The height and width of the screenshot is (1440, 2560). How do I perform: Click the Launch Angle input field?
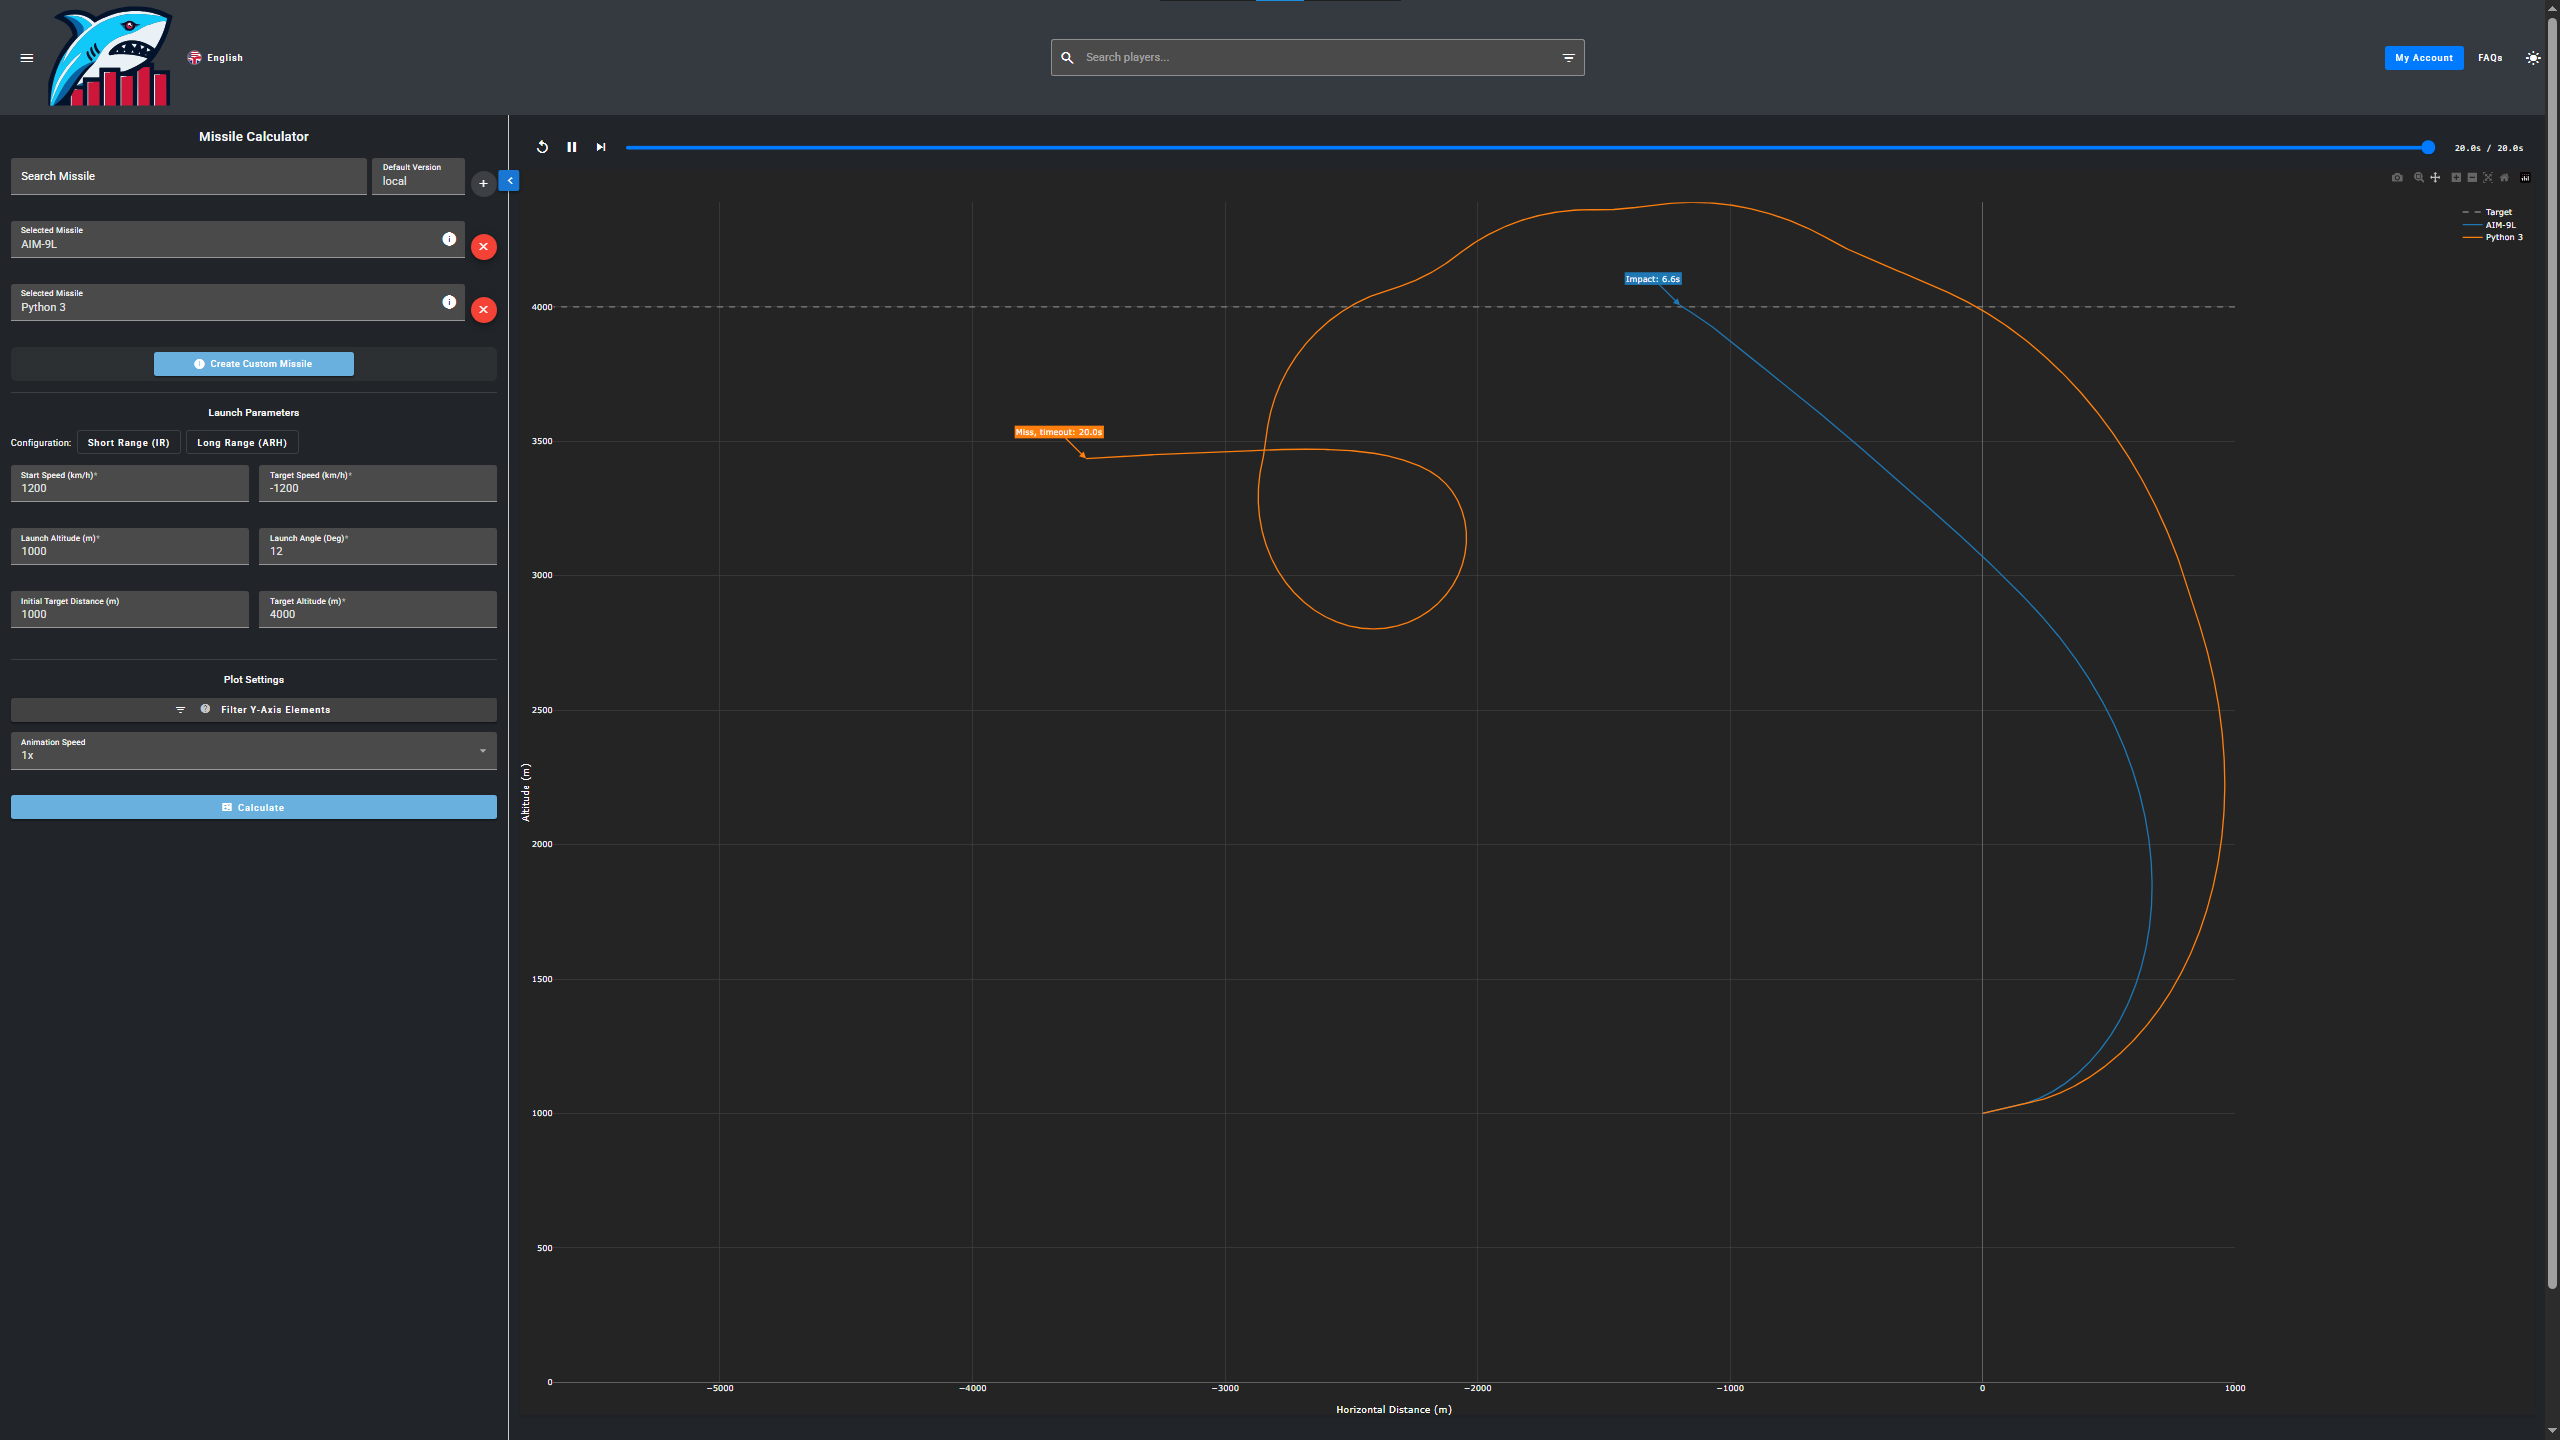click(377, 547)
